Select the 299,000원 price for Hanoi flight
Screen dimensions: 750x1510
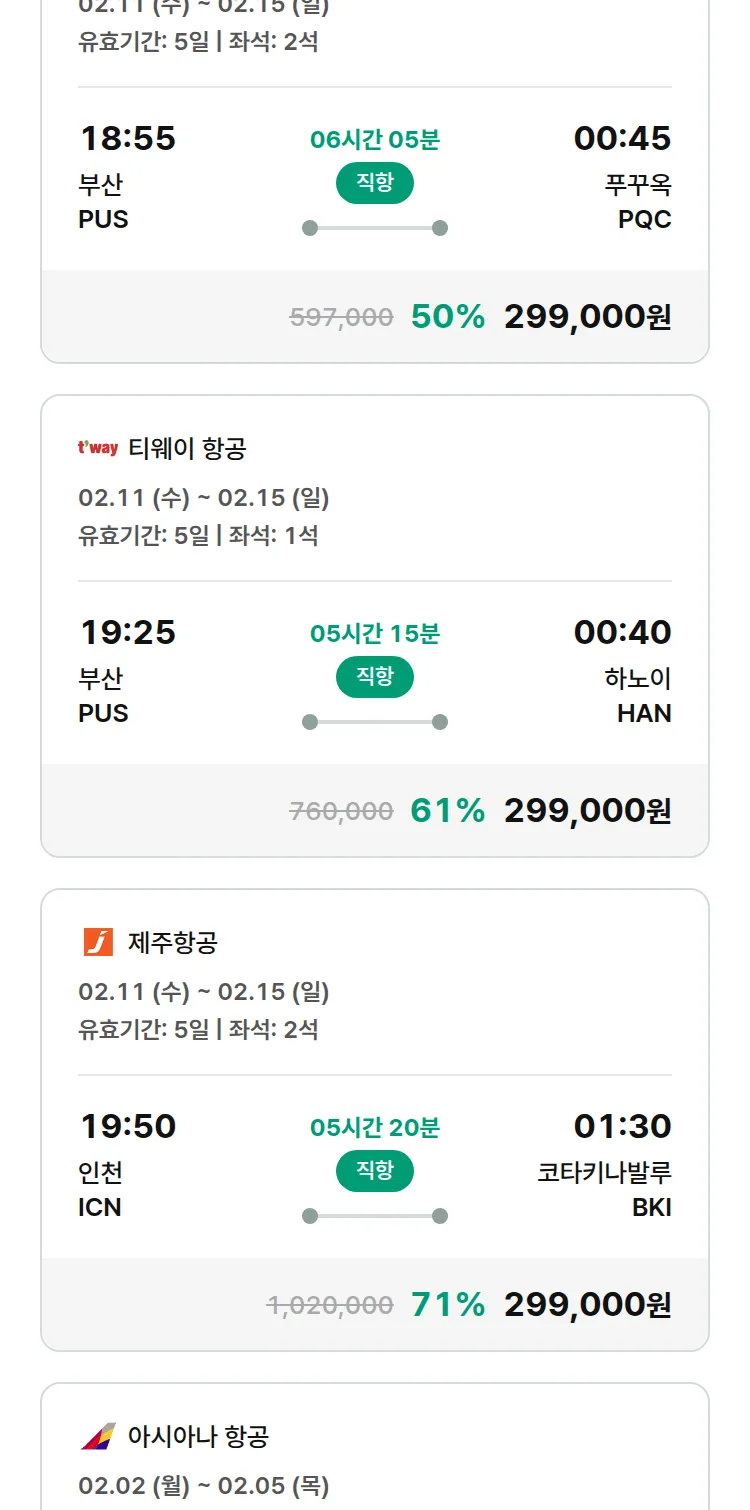(x=587, y=811)
